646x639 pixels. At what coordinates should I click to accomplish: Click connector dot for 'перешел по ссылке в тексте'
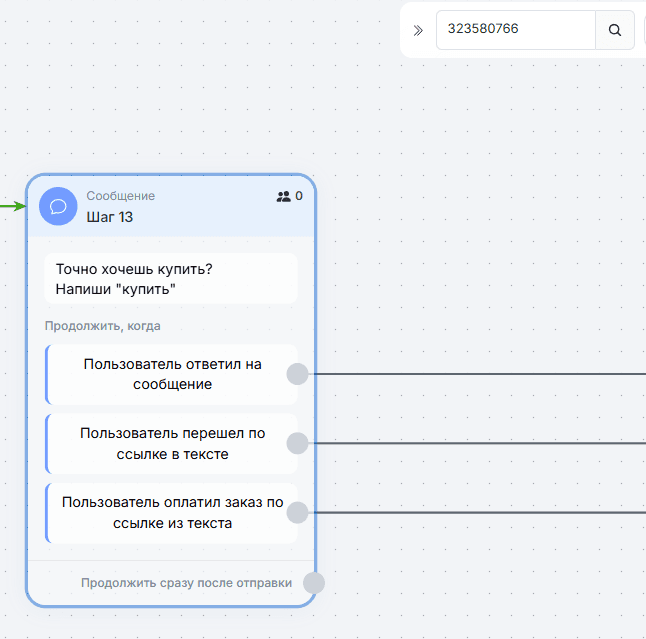tap(297, 443)
